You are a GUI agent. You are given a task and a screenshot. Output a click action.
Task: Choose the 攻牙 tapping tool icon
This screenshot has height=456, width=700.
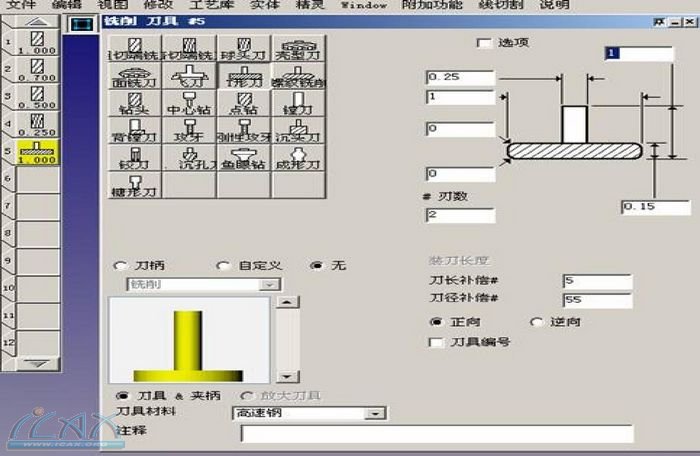[x=188, y=130]
